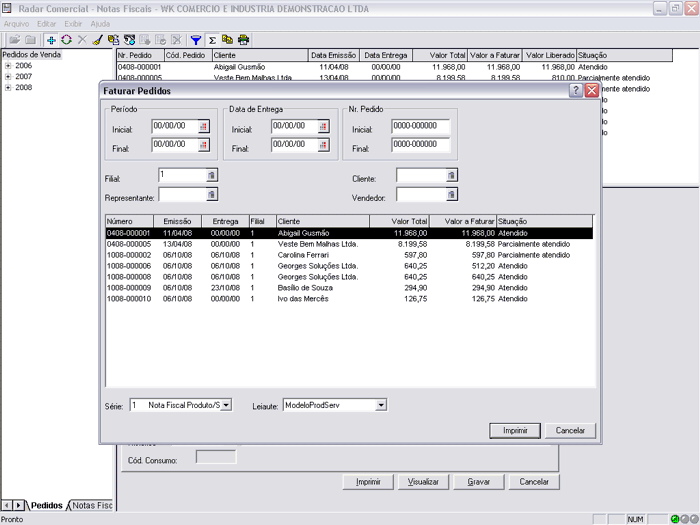Click the funnel filter icon in toolbar
The height and width of the screenshot is (525, 700).
[x=196, y=40]
